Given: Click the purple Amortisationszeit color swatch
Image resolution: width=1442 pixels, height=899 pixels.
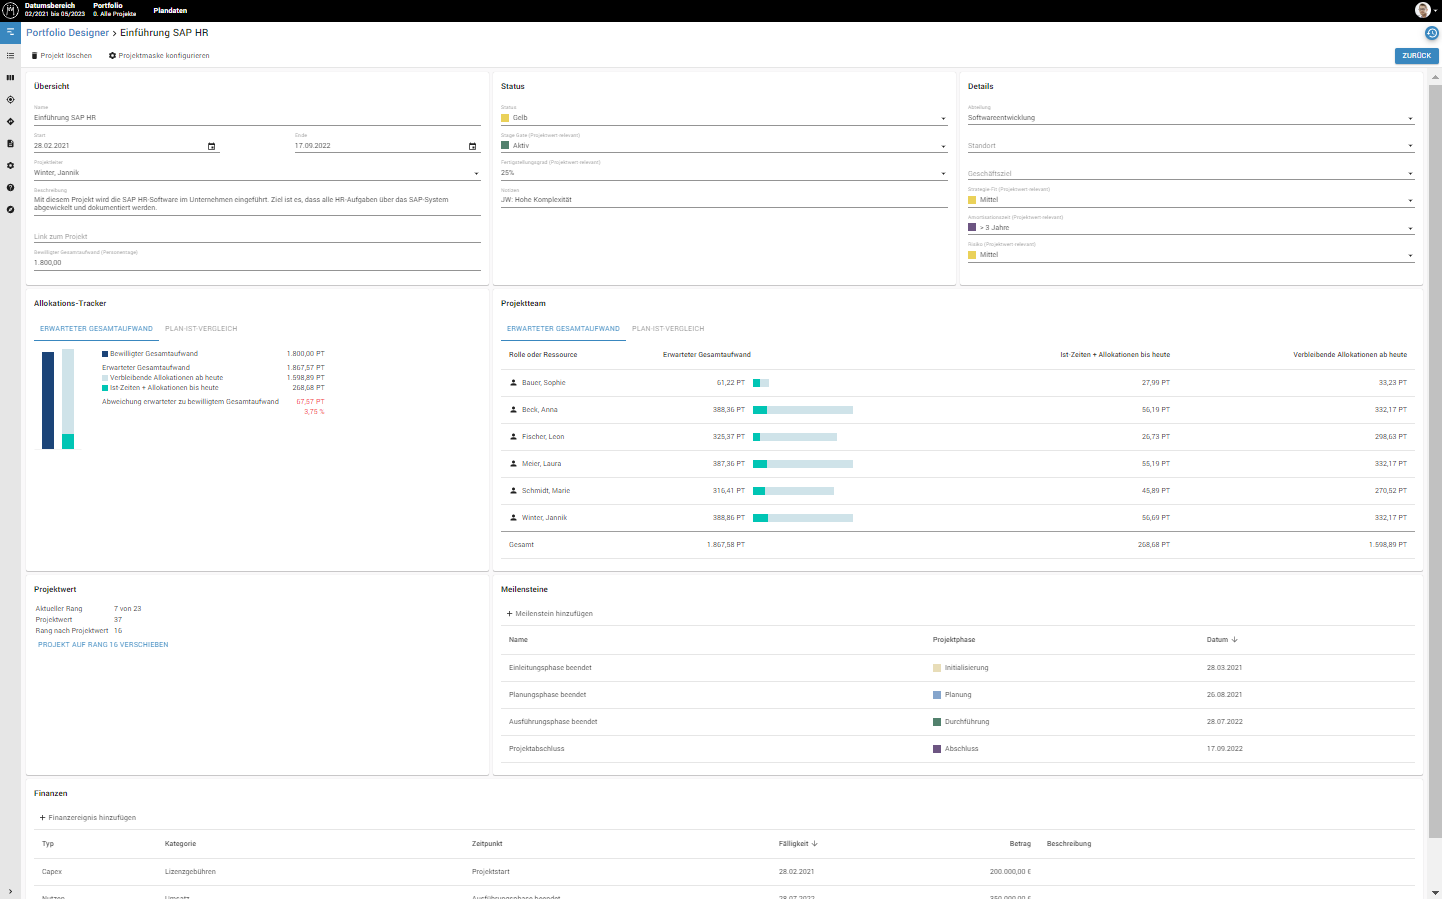Looking at the screenshot, I should click(972, 228).
